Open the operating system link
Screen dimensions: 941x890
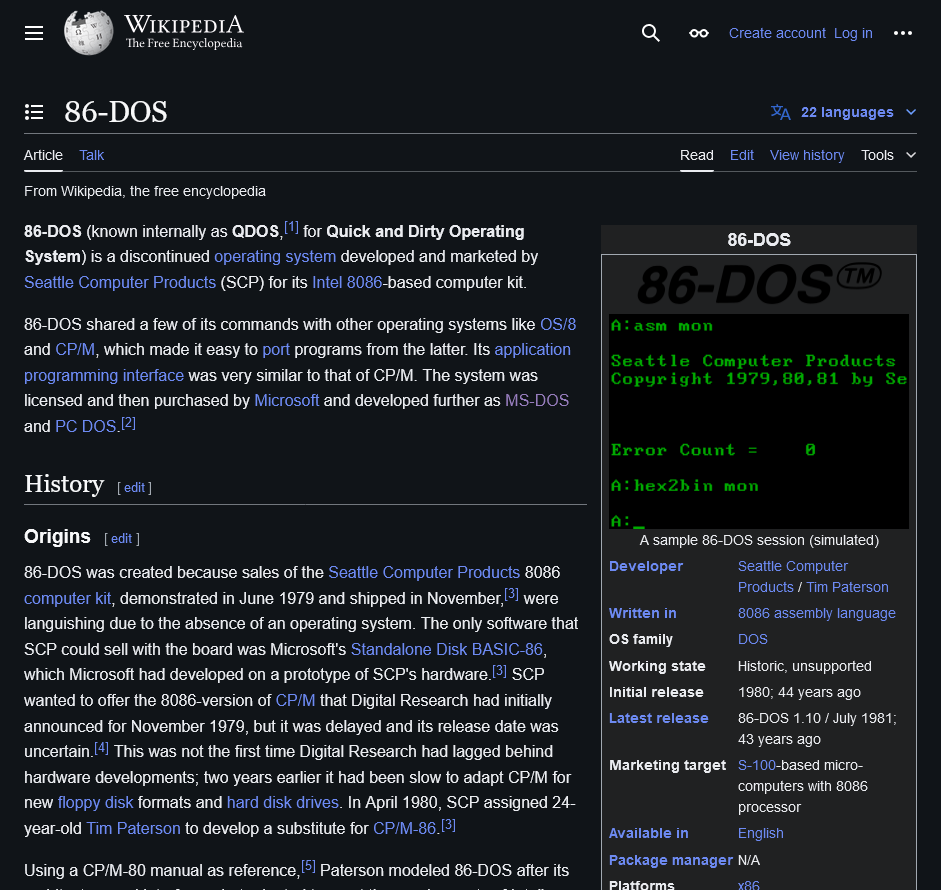click(x=275, y=257)
